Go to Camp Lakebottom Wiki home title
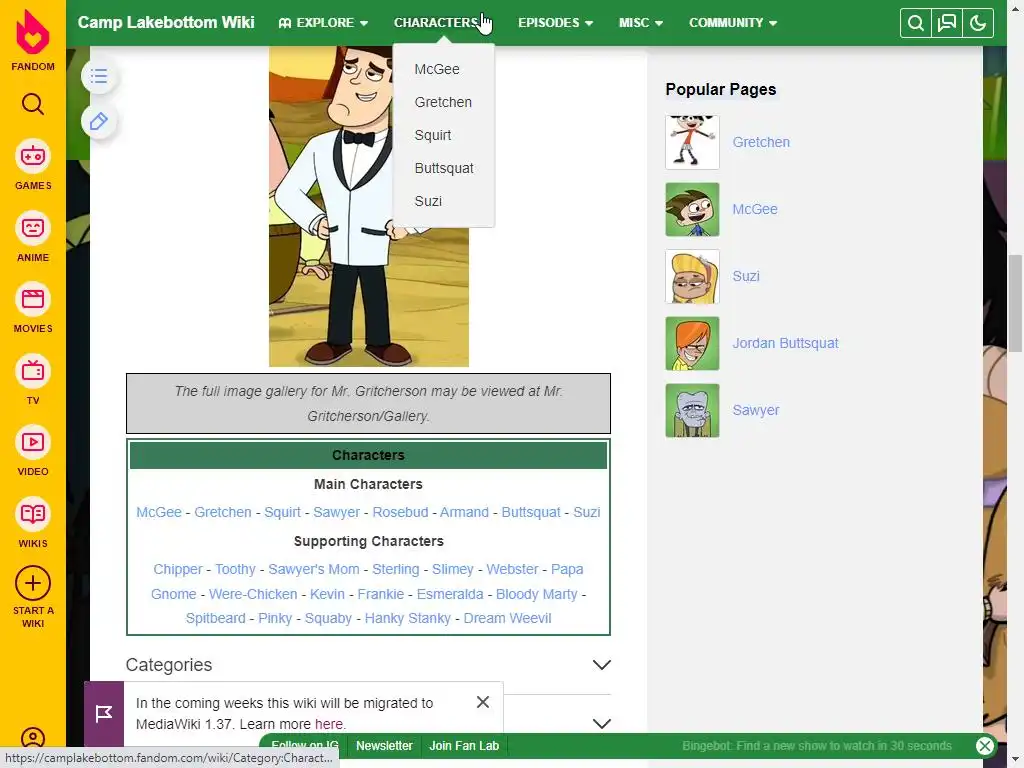Image resolution: width=1024 pixels, height=768 pixels. click(x=166, y=23)
